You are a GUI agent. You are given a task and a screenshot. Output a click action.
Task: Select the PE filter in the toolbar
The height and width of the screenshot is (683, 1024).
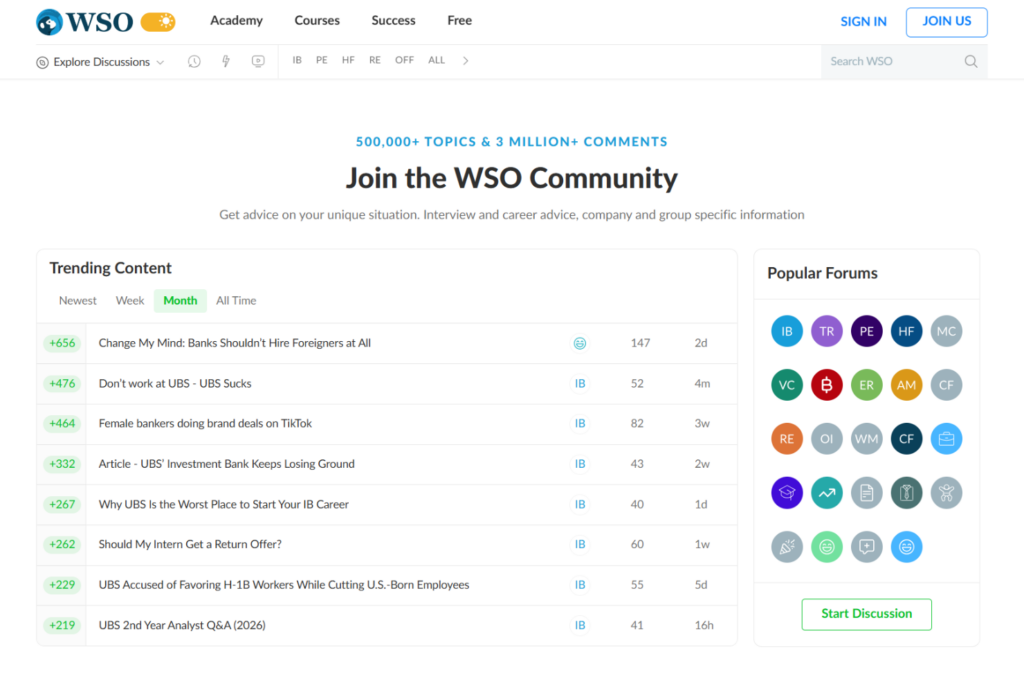pyautogui.click(x=321, y=60)
